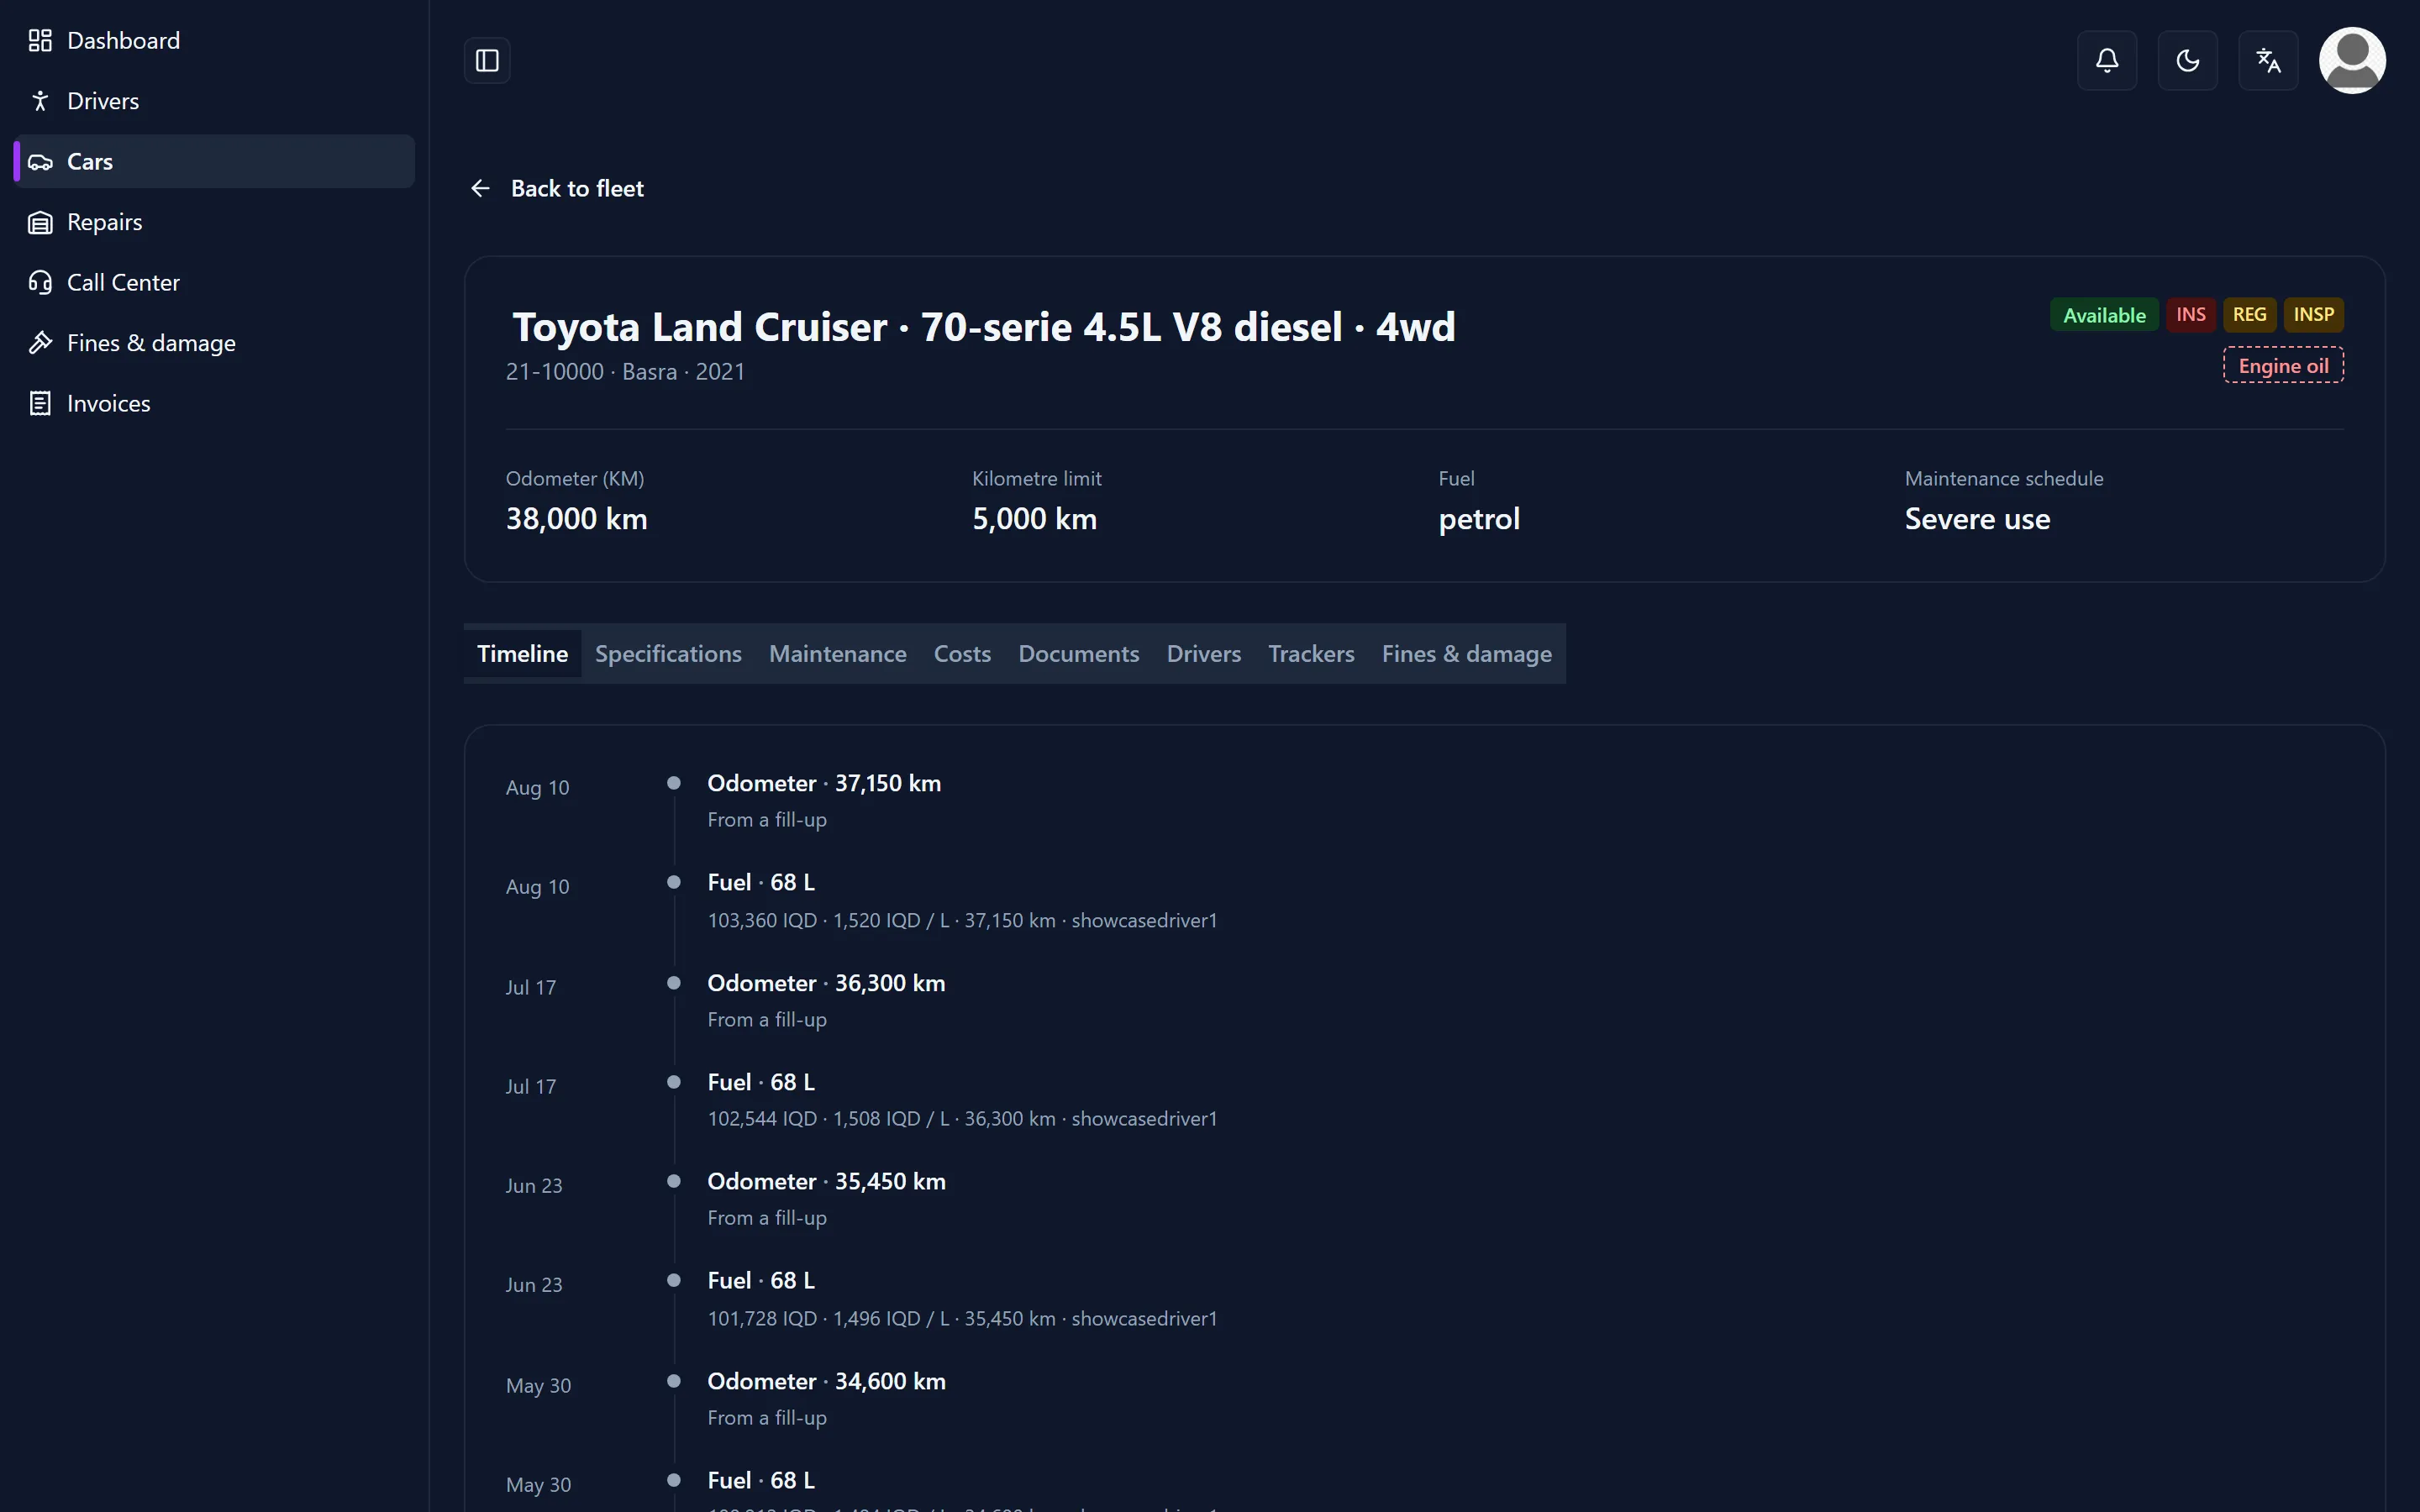Open Repairs in the sidebar
Screen dimensions: 2420x1512
tap(214, 222)
